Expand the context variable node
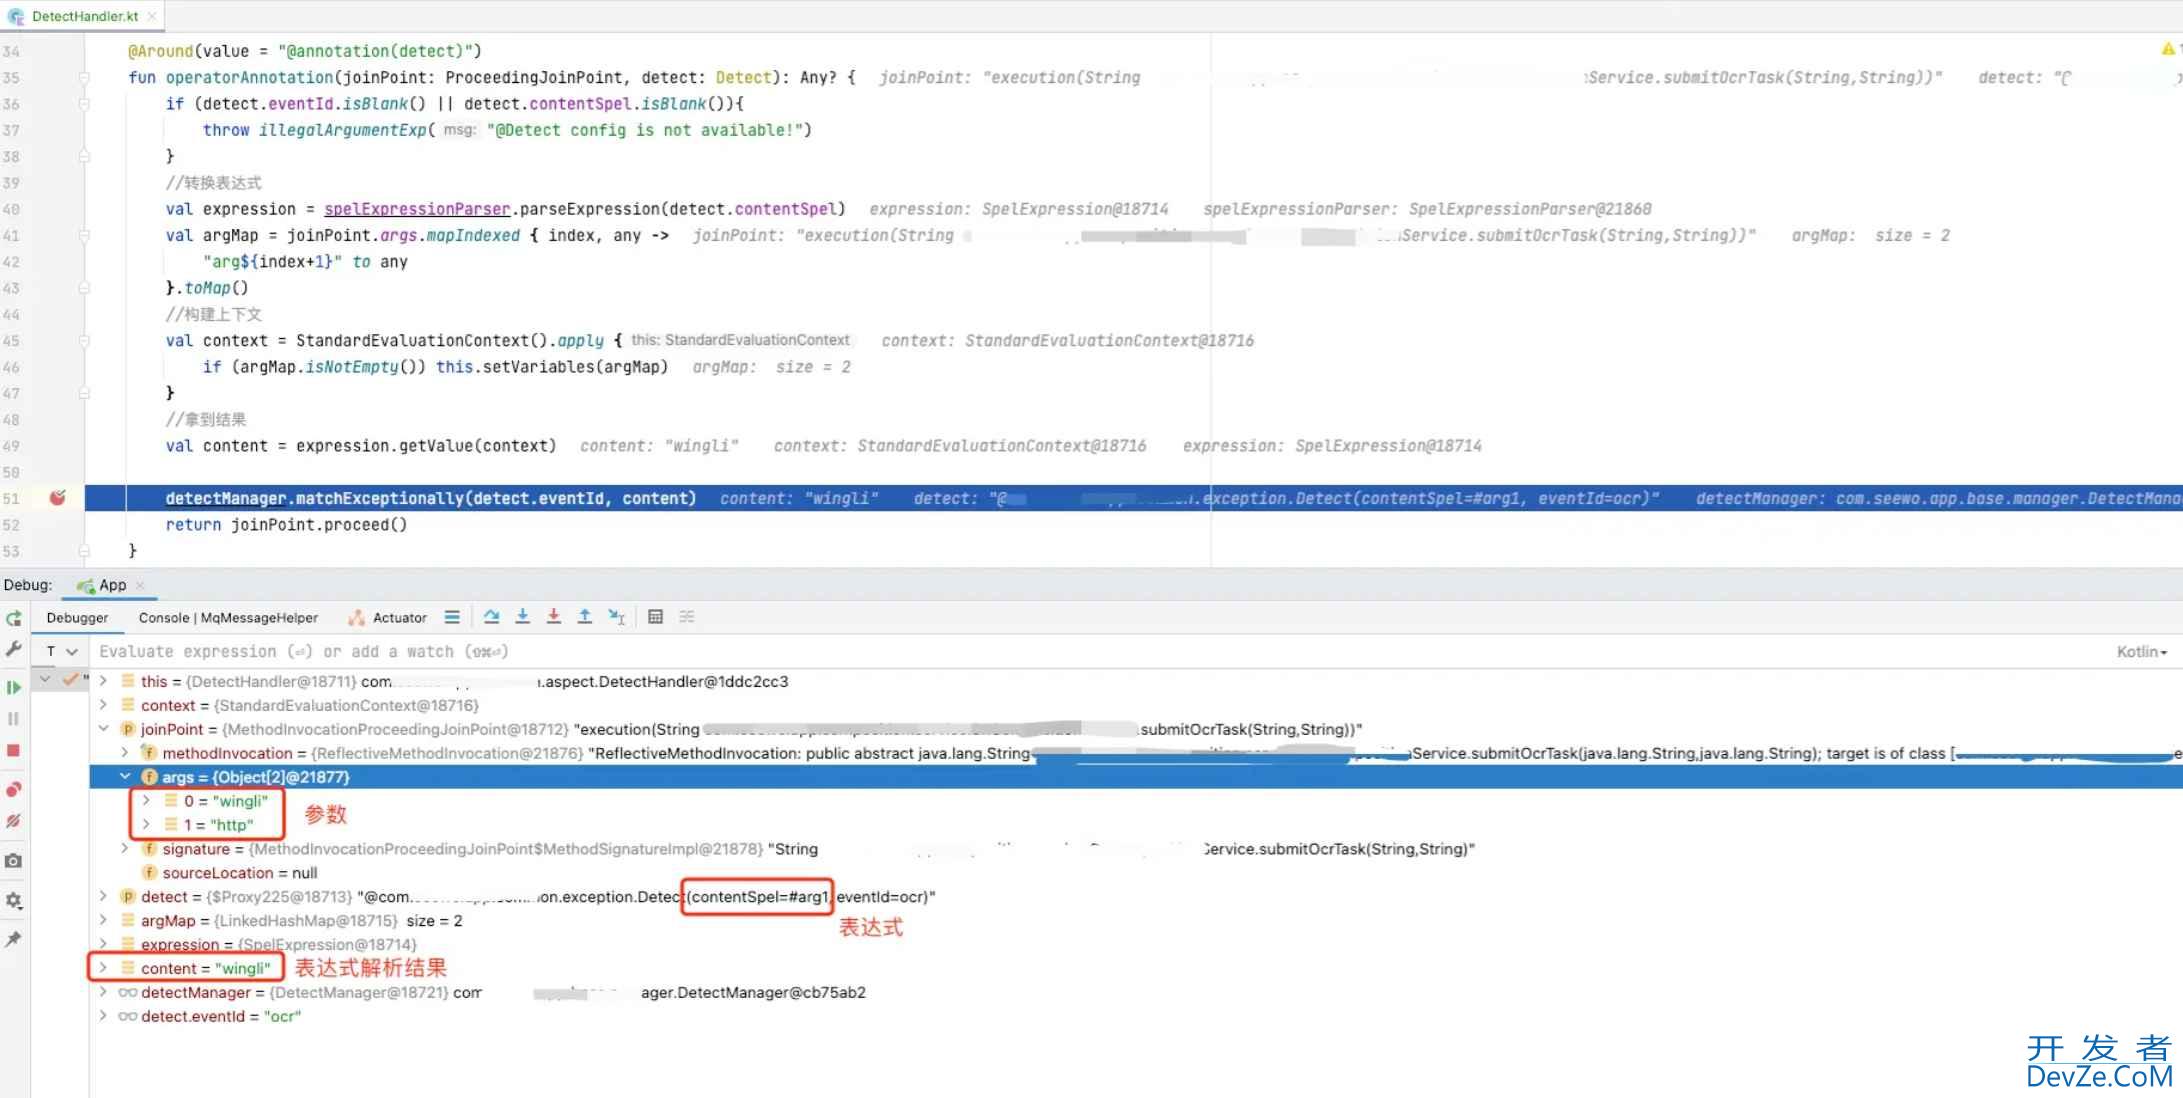This screenshot has width=2183, height=1098. pyautogui.click(x=103, y=705)
